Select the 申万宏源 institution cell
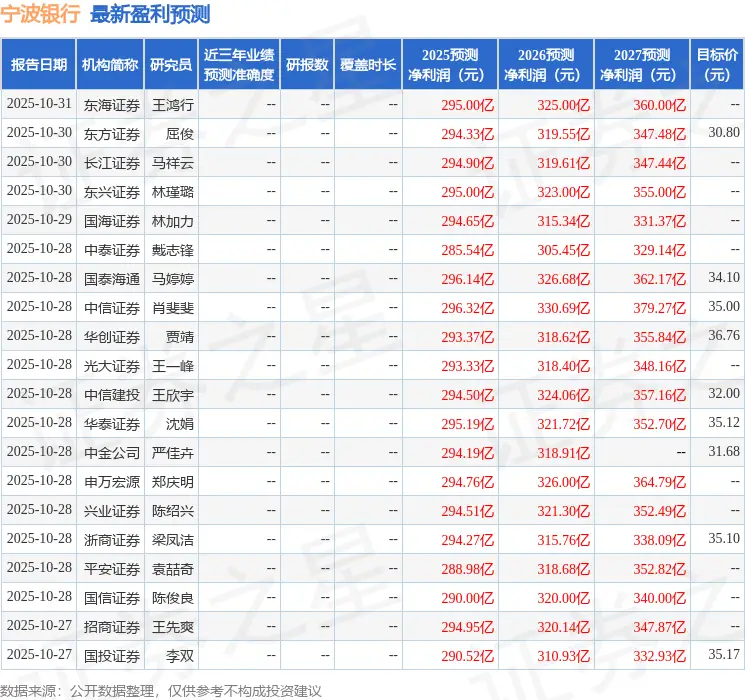The width and height of the screenshot is (745, 700). tap(112, 482)
